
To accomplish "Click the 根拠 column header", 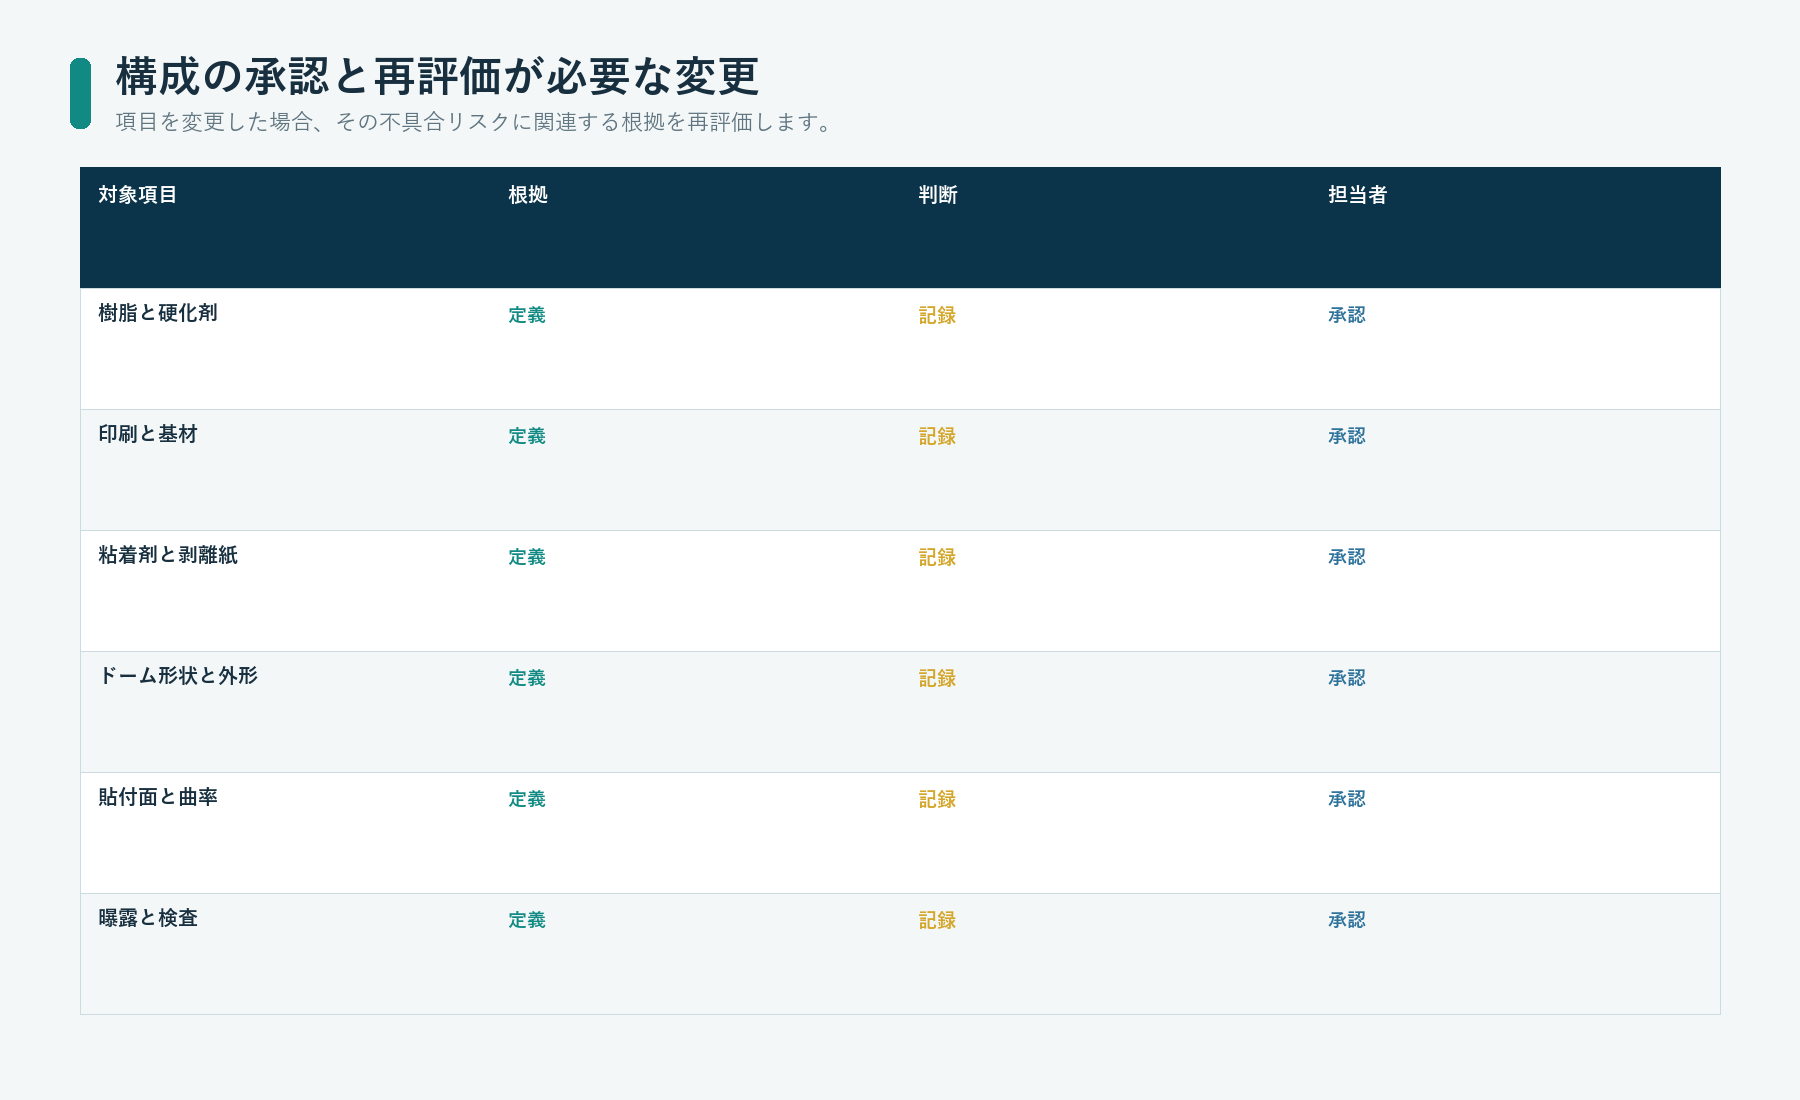I will [x=528, y=195].
